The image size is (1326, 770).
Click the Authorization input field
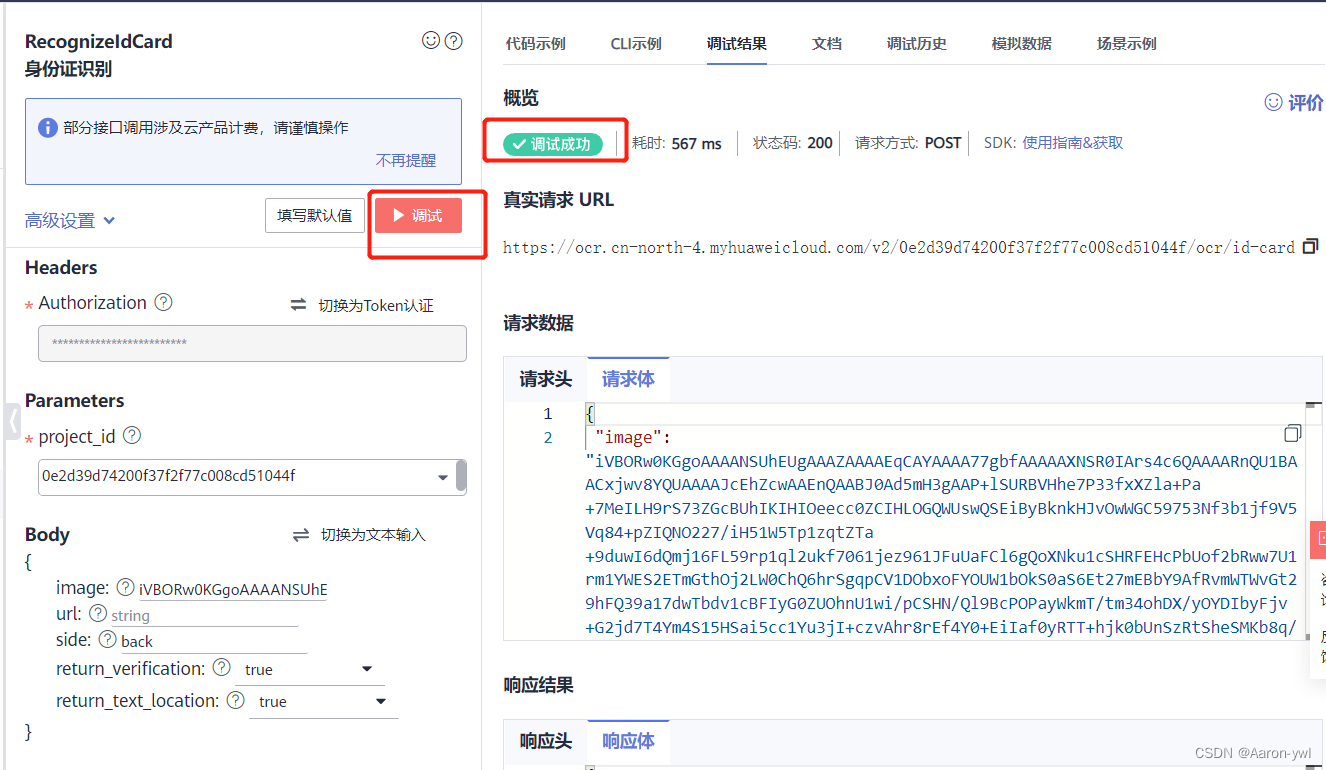pyautogui.click(x=252, y=343)
